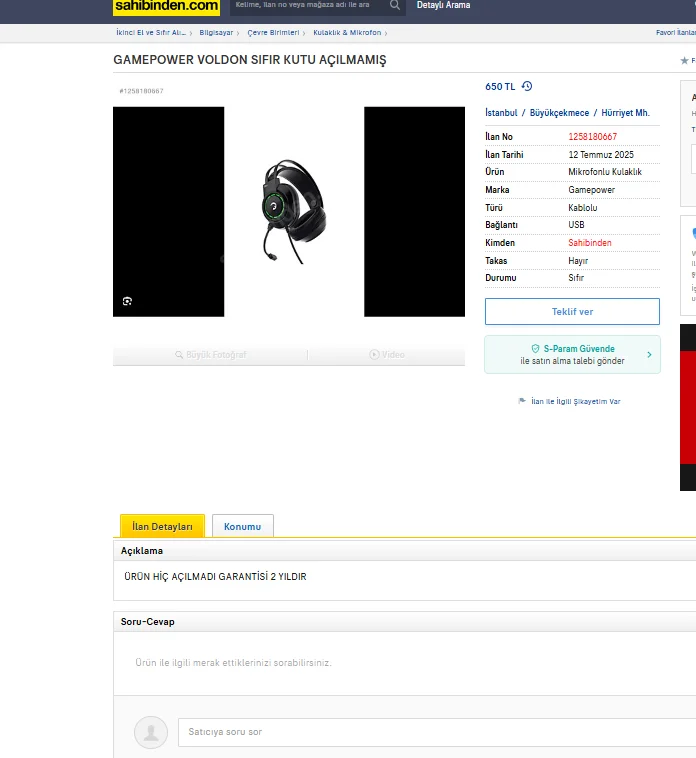The width and height of the screenshot is (696, 758).
Task: Report listing via İlan ile İlgili Şikayetim Var
Action: (576, 401)
